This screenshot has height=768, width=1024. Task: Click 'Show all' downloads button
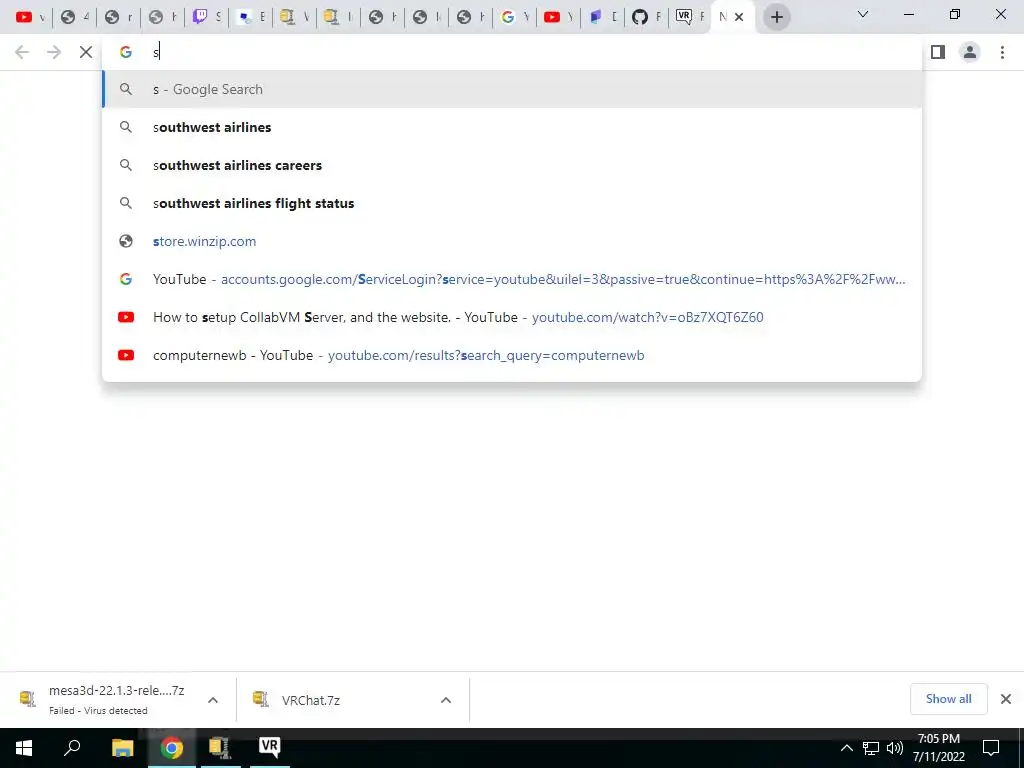click(x=948, y=699)
